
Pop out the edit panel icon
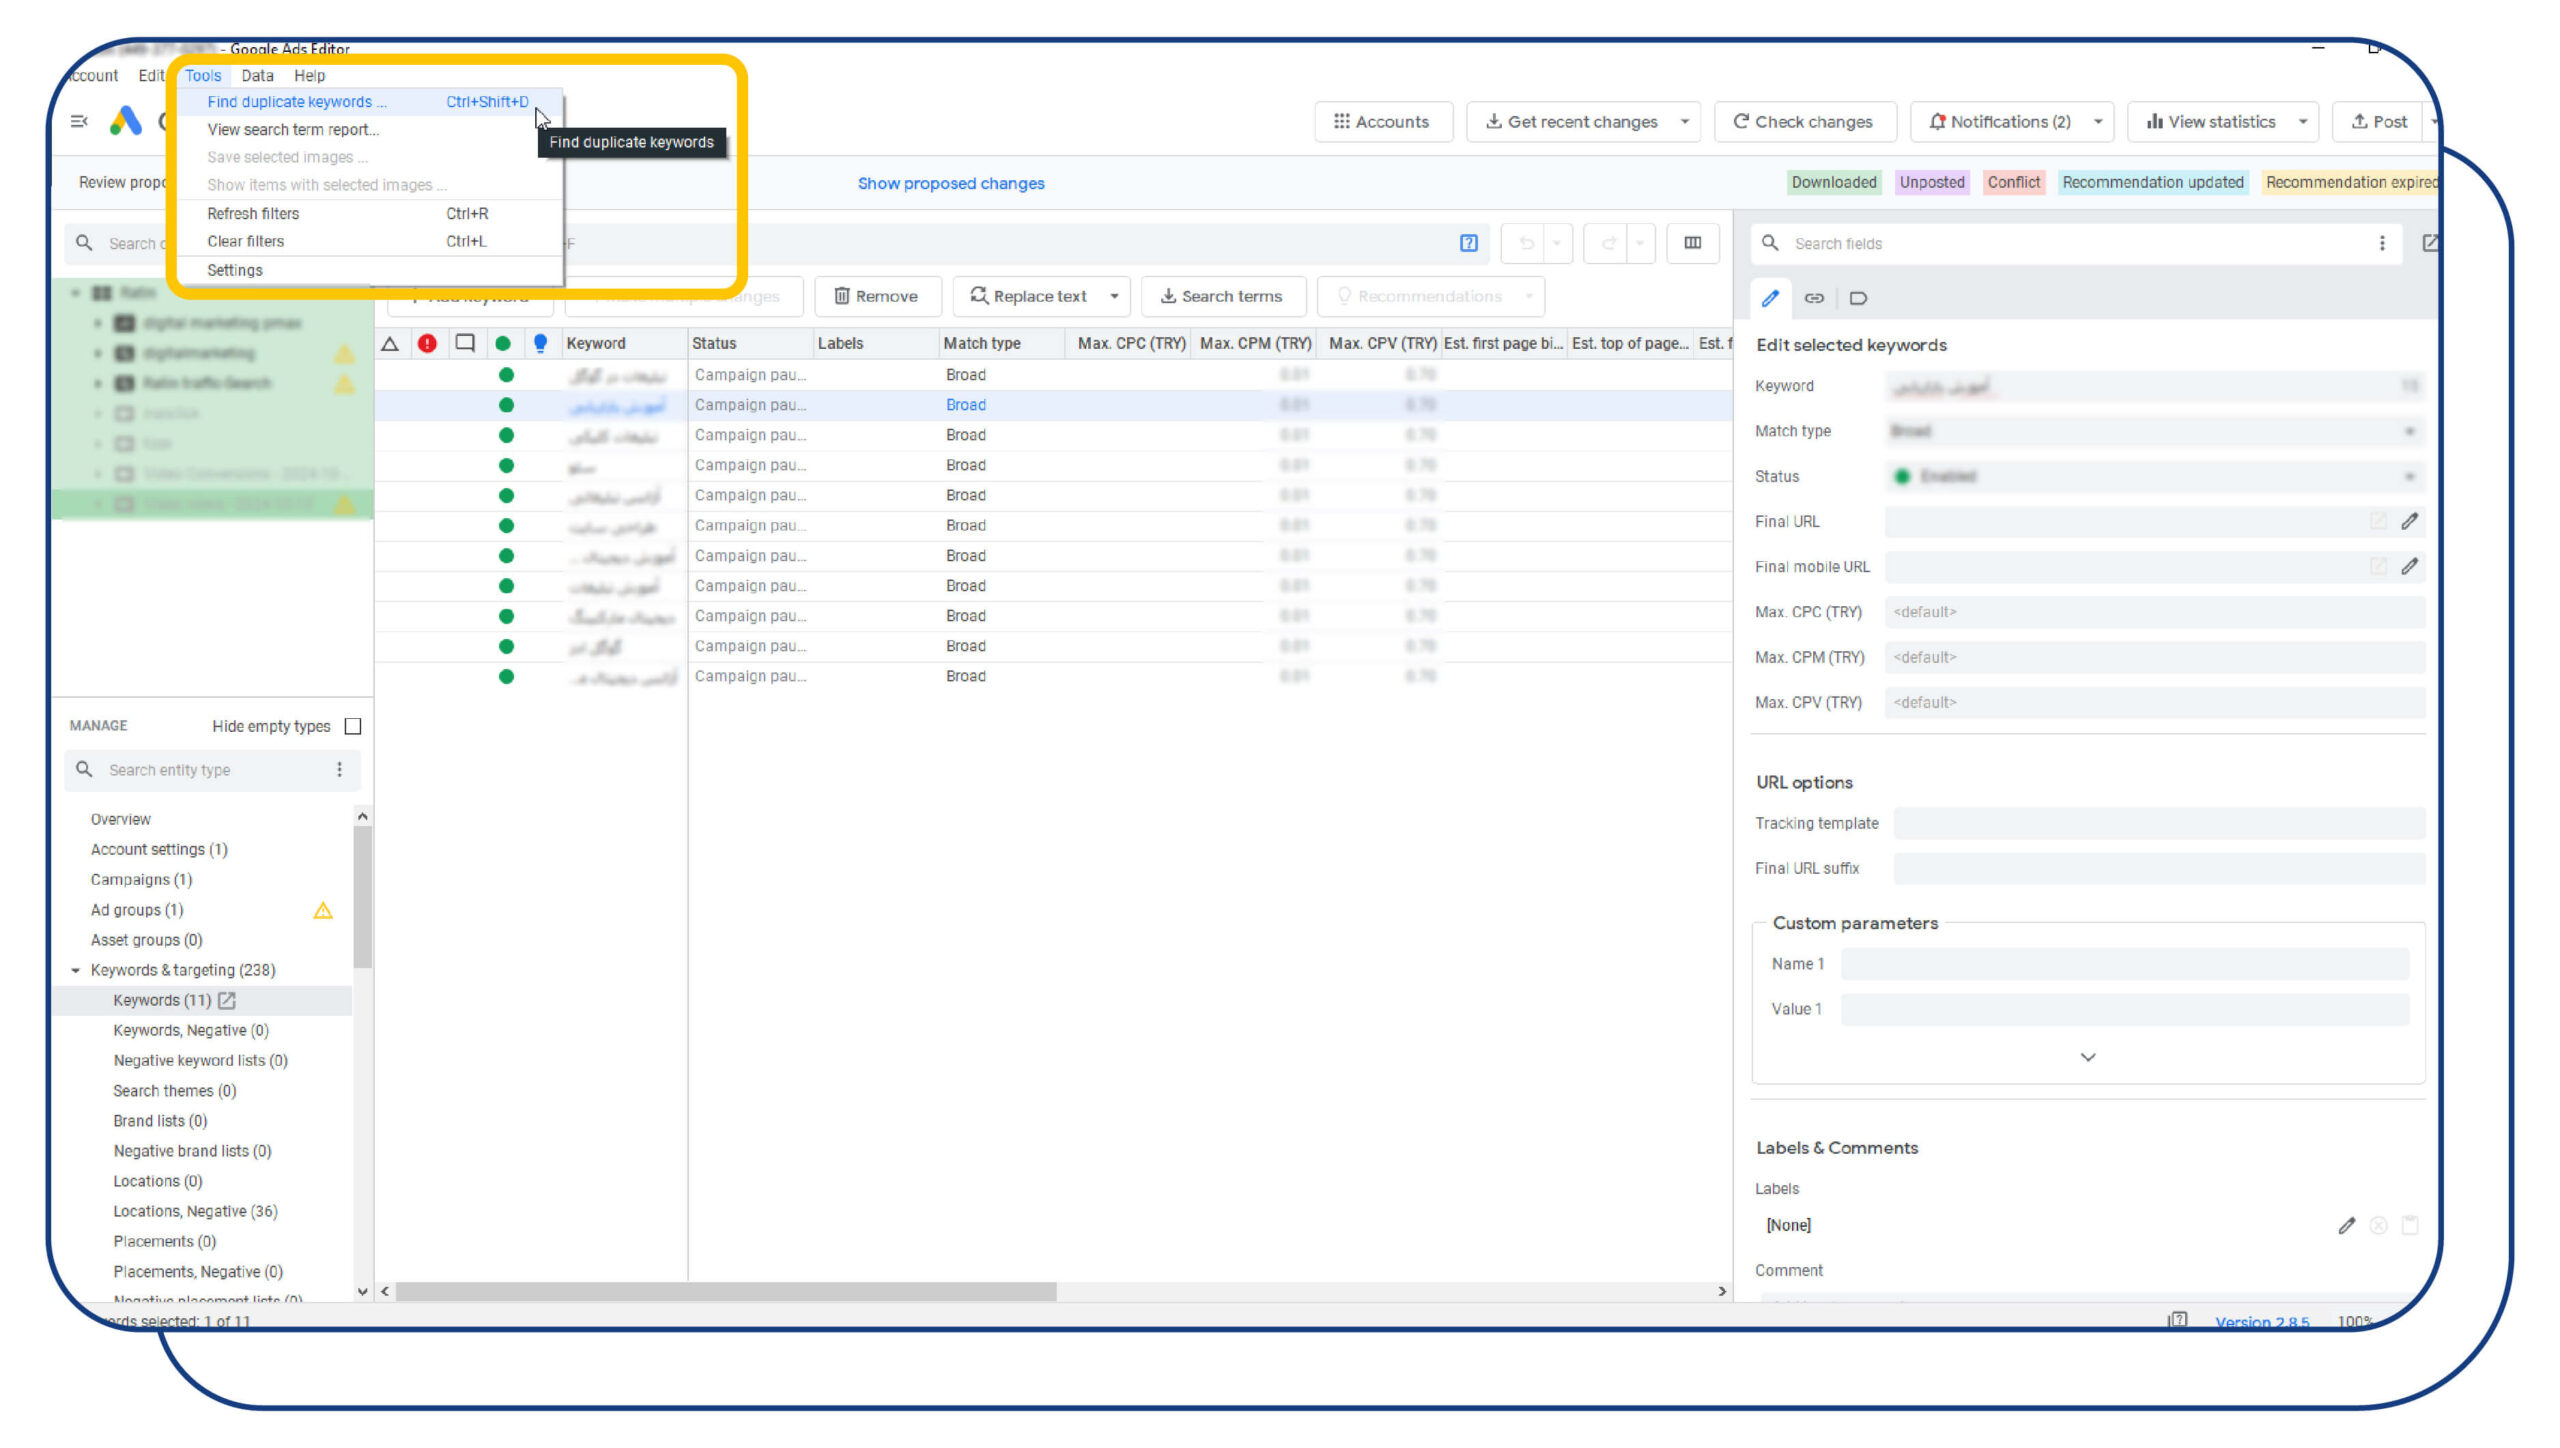click(2430, 243)
